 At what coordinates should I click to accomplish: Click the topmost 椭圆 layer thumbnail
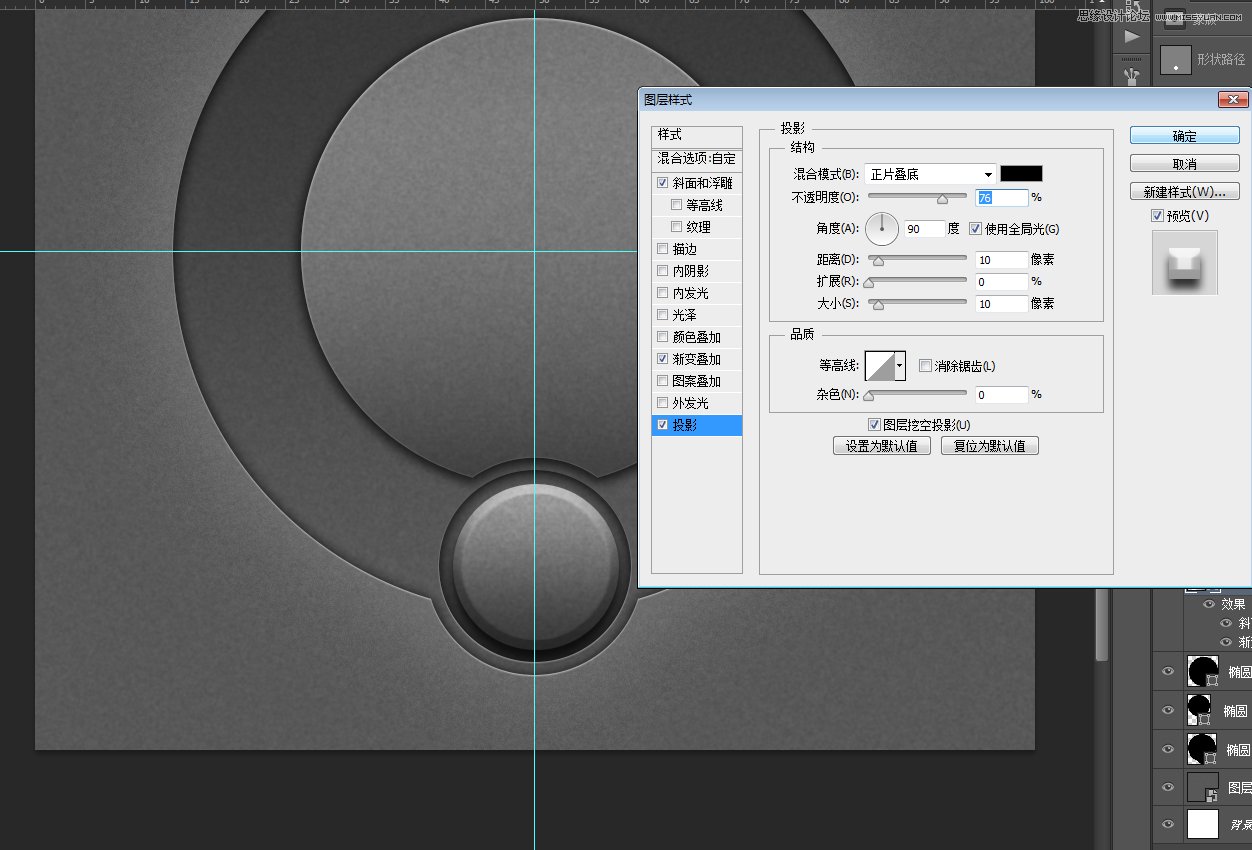(x=1202, y=671)
